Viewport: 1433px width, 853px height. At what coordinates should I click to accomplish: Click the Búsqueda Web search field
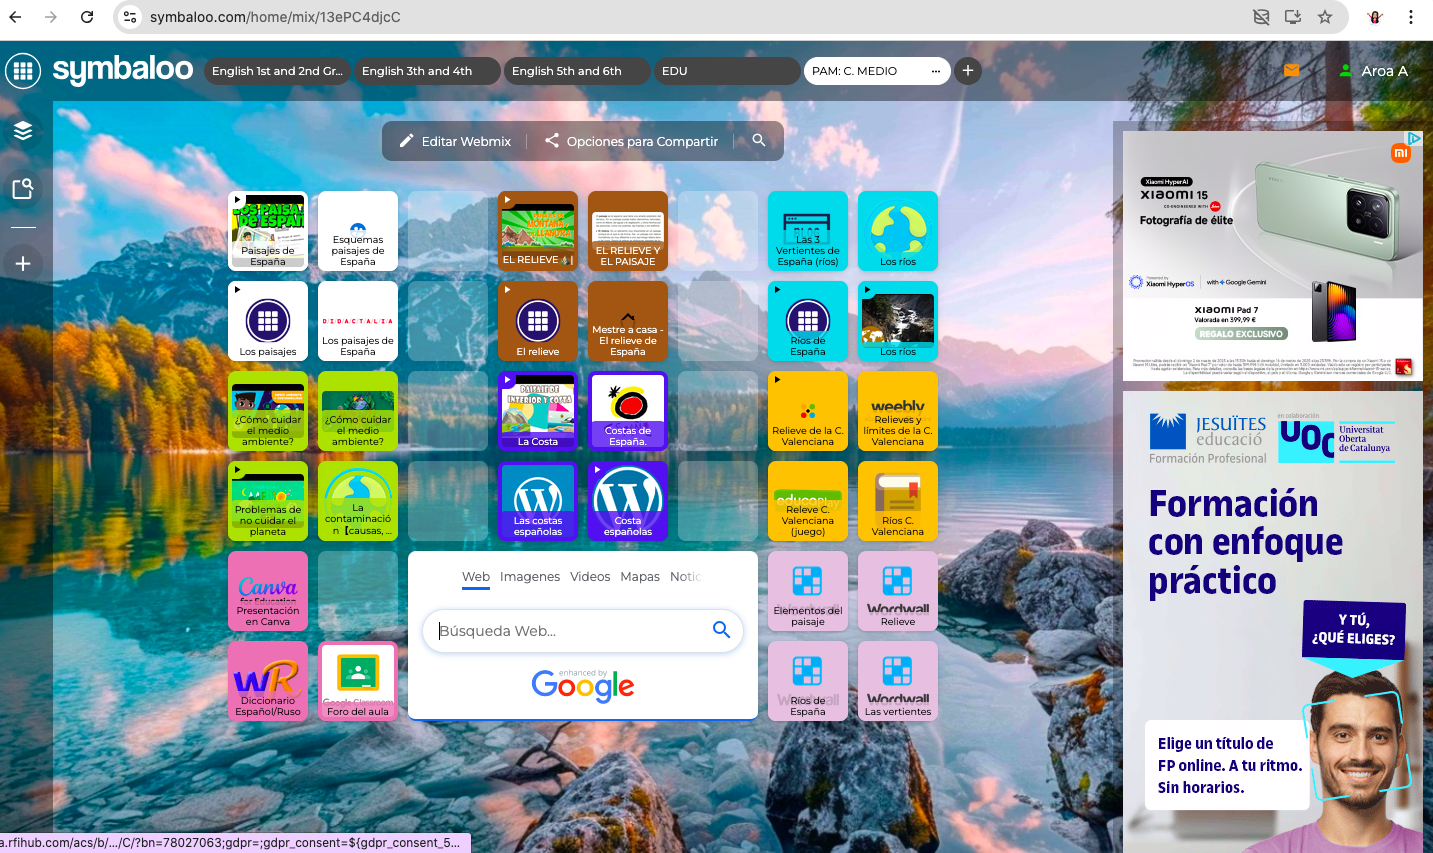[570, 631]
